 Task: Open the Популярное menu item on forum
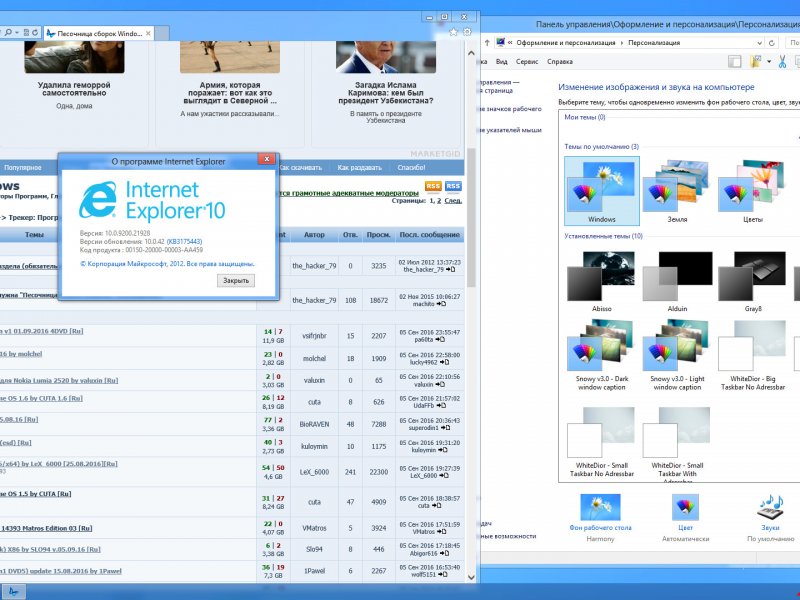22,167
